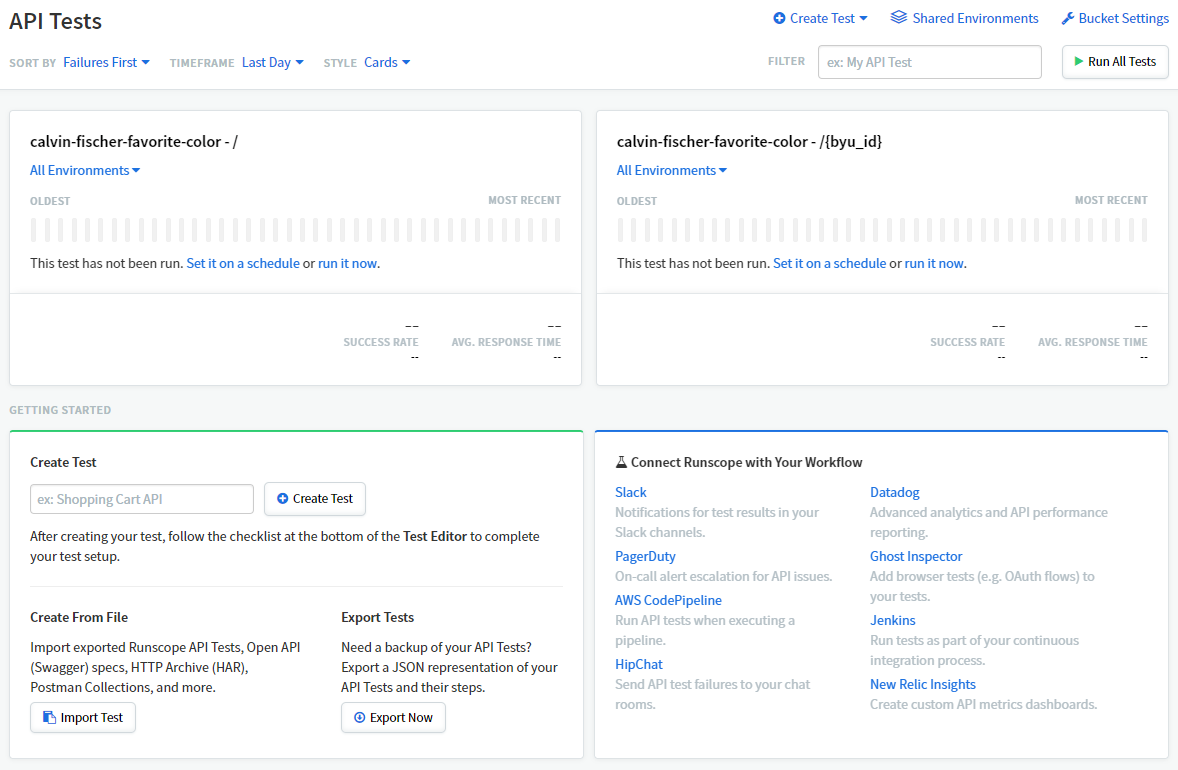
Task: Click the 'GETTING STARTED' section label
Action: click(60, 410)
